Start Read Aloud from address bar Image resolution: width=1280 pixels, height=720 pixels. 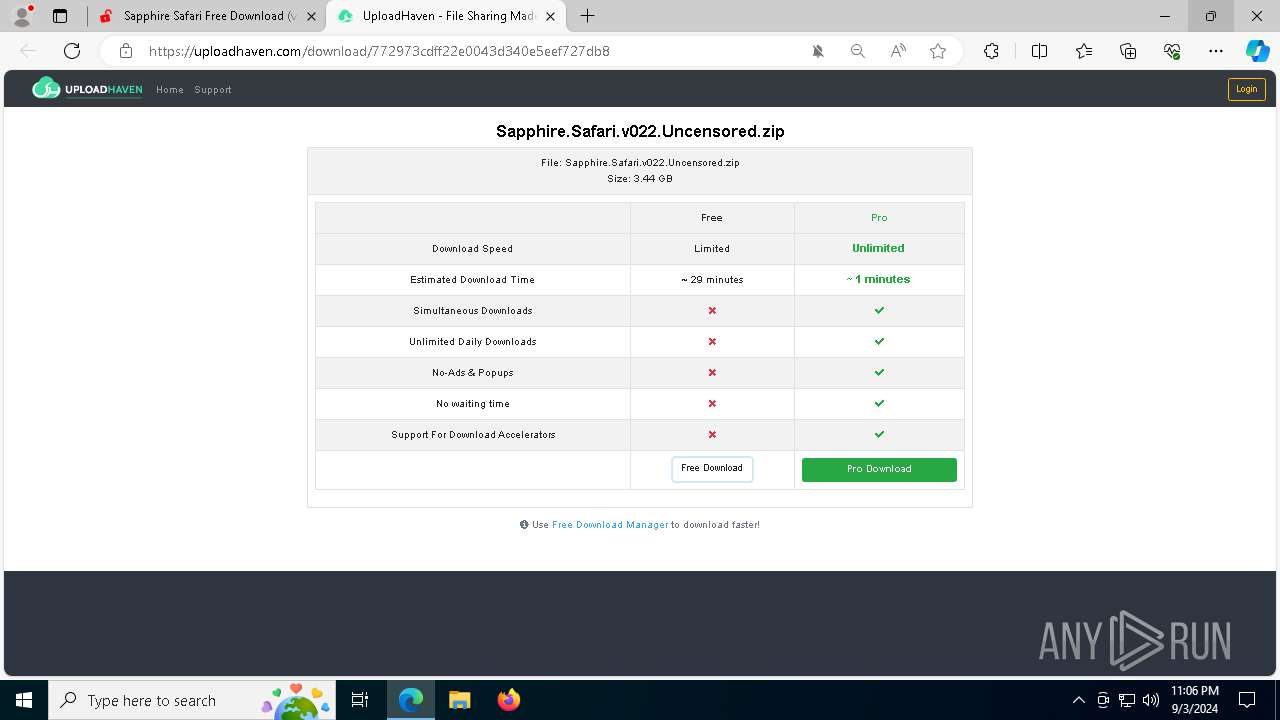898,51
